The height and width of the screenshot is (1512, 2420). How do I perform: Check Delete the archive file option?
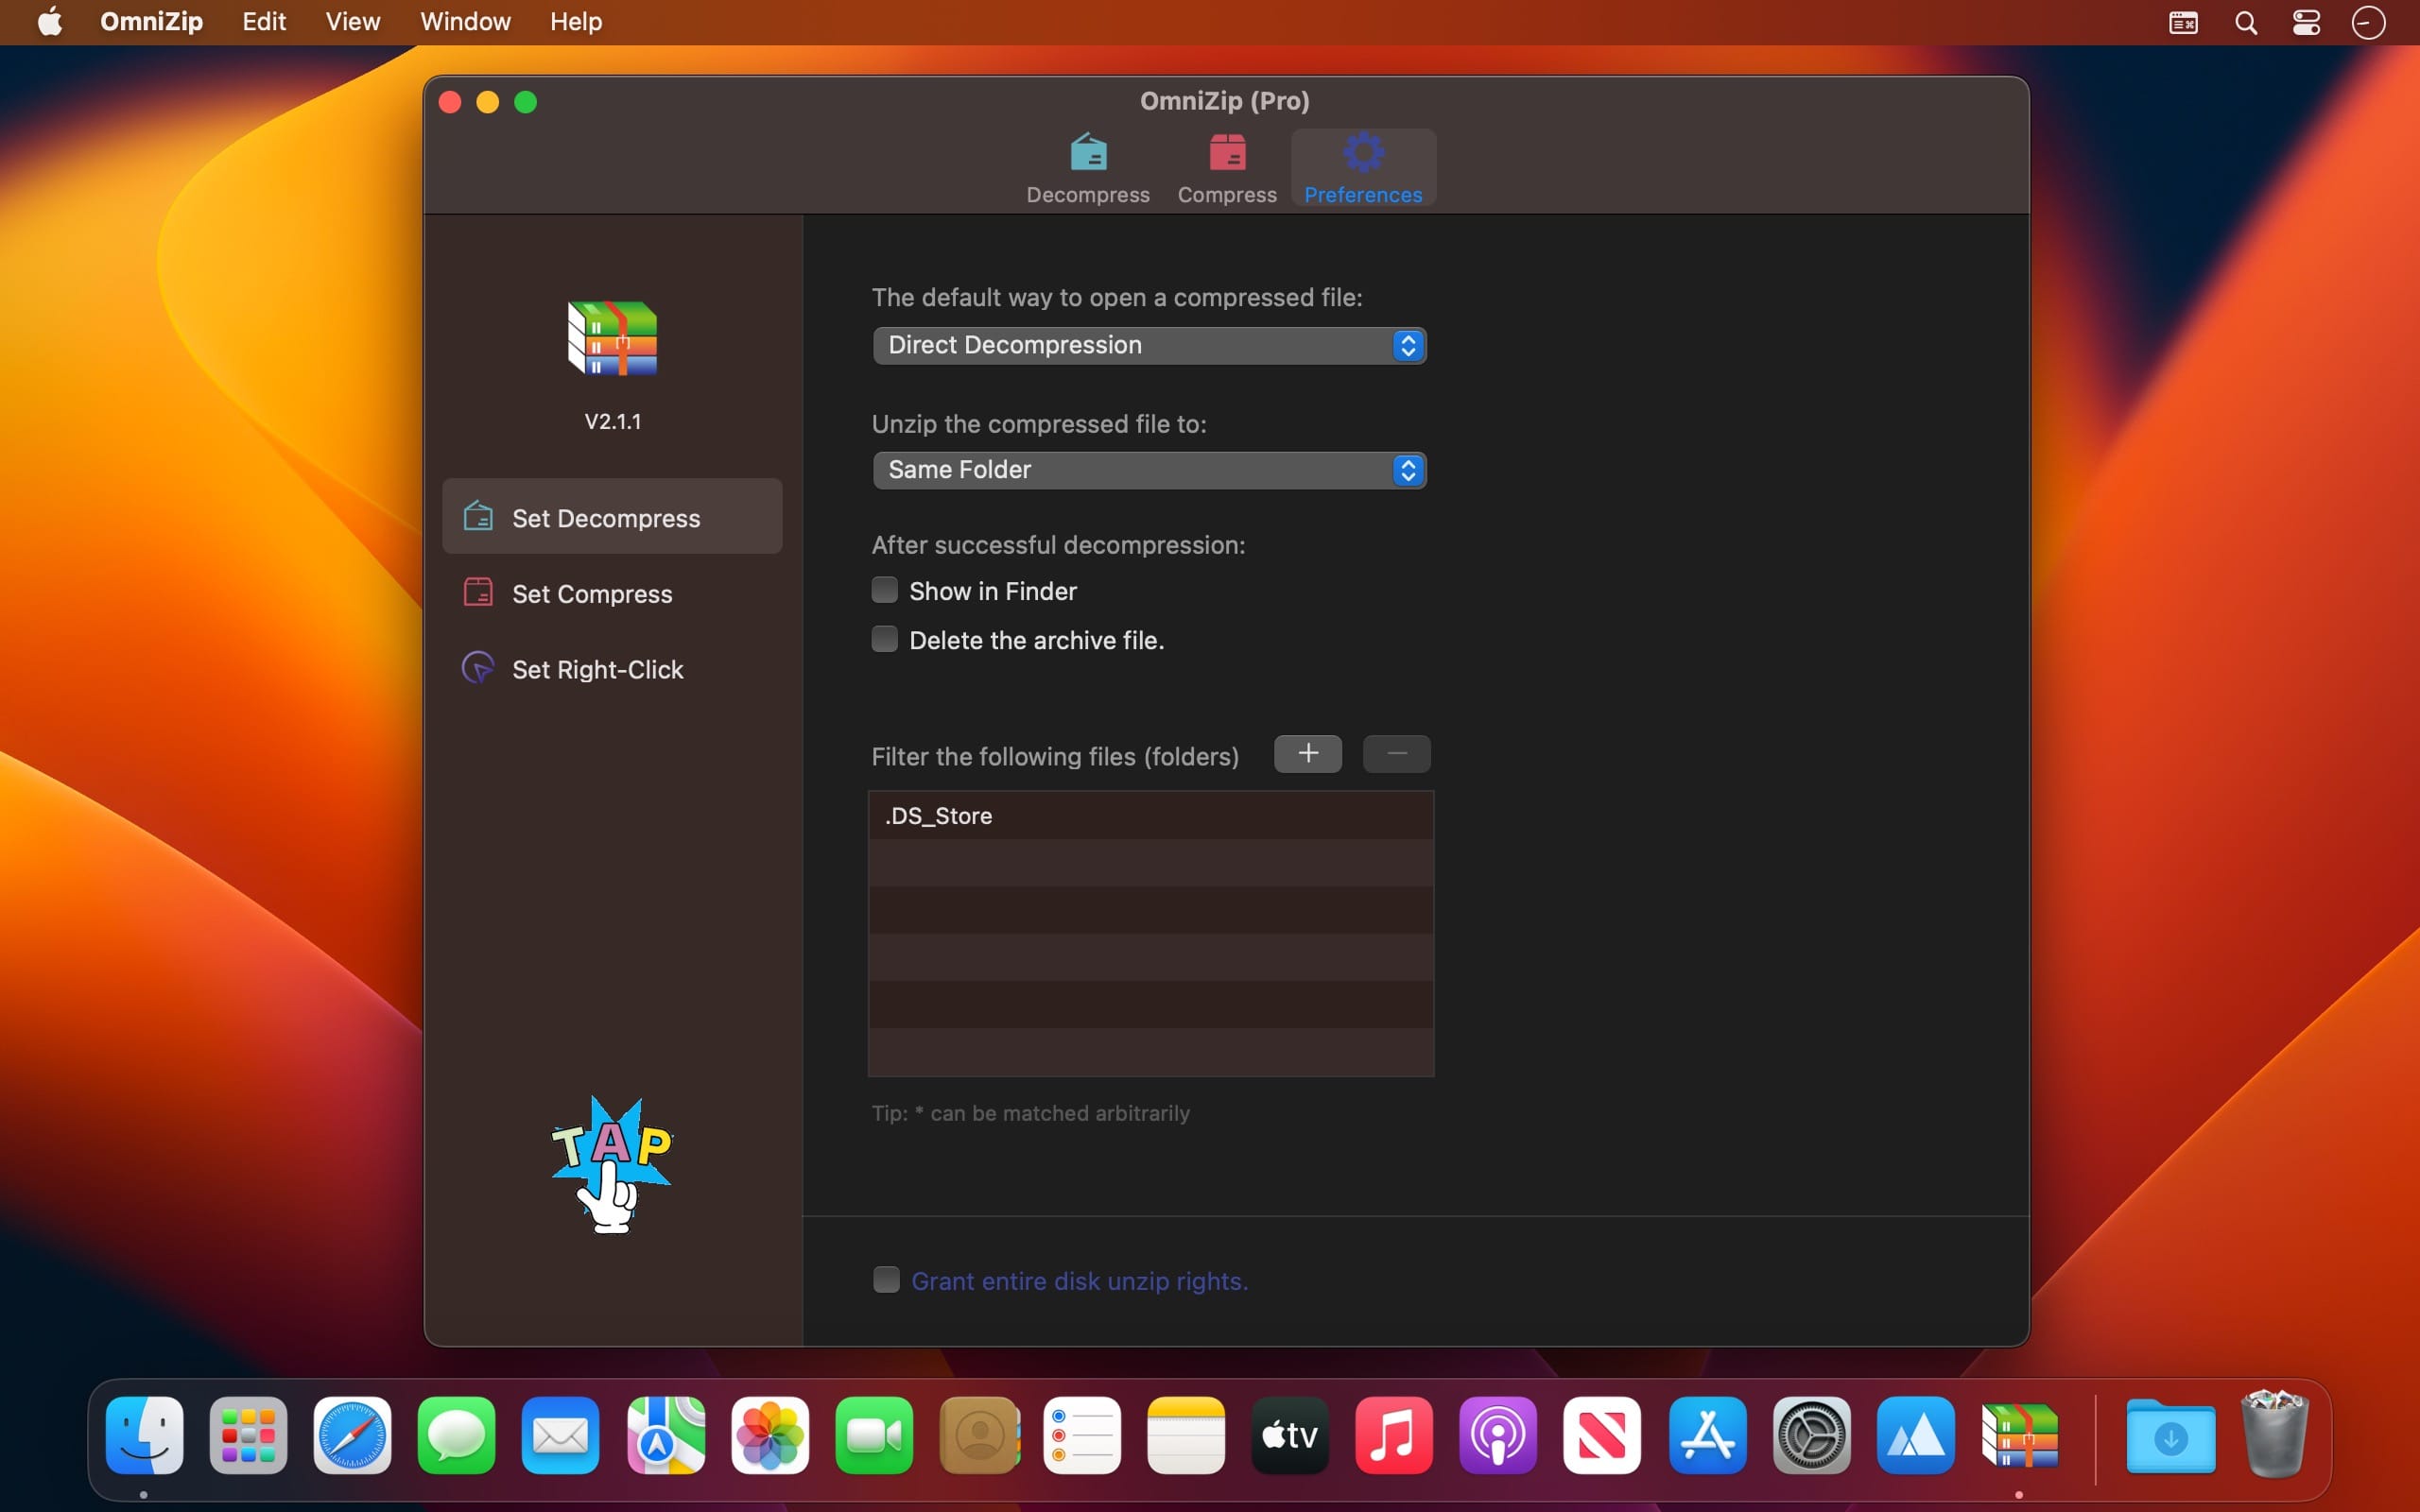tap(885, 639)
